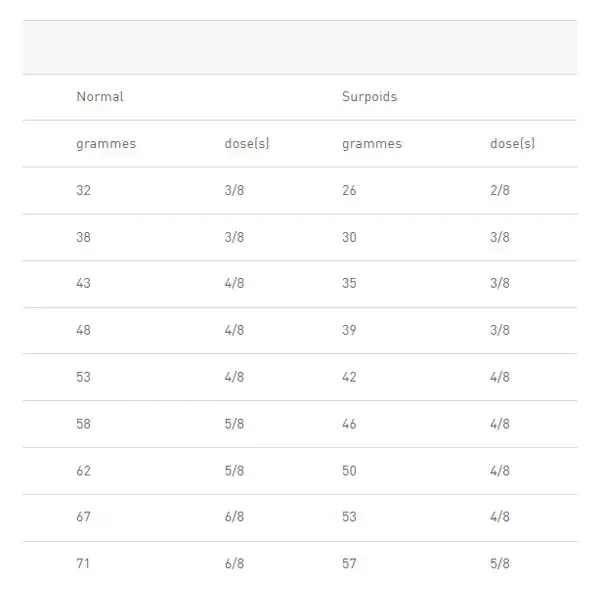Select the Normal grammes cell 71

(x=83, y=564)
